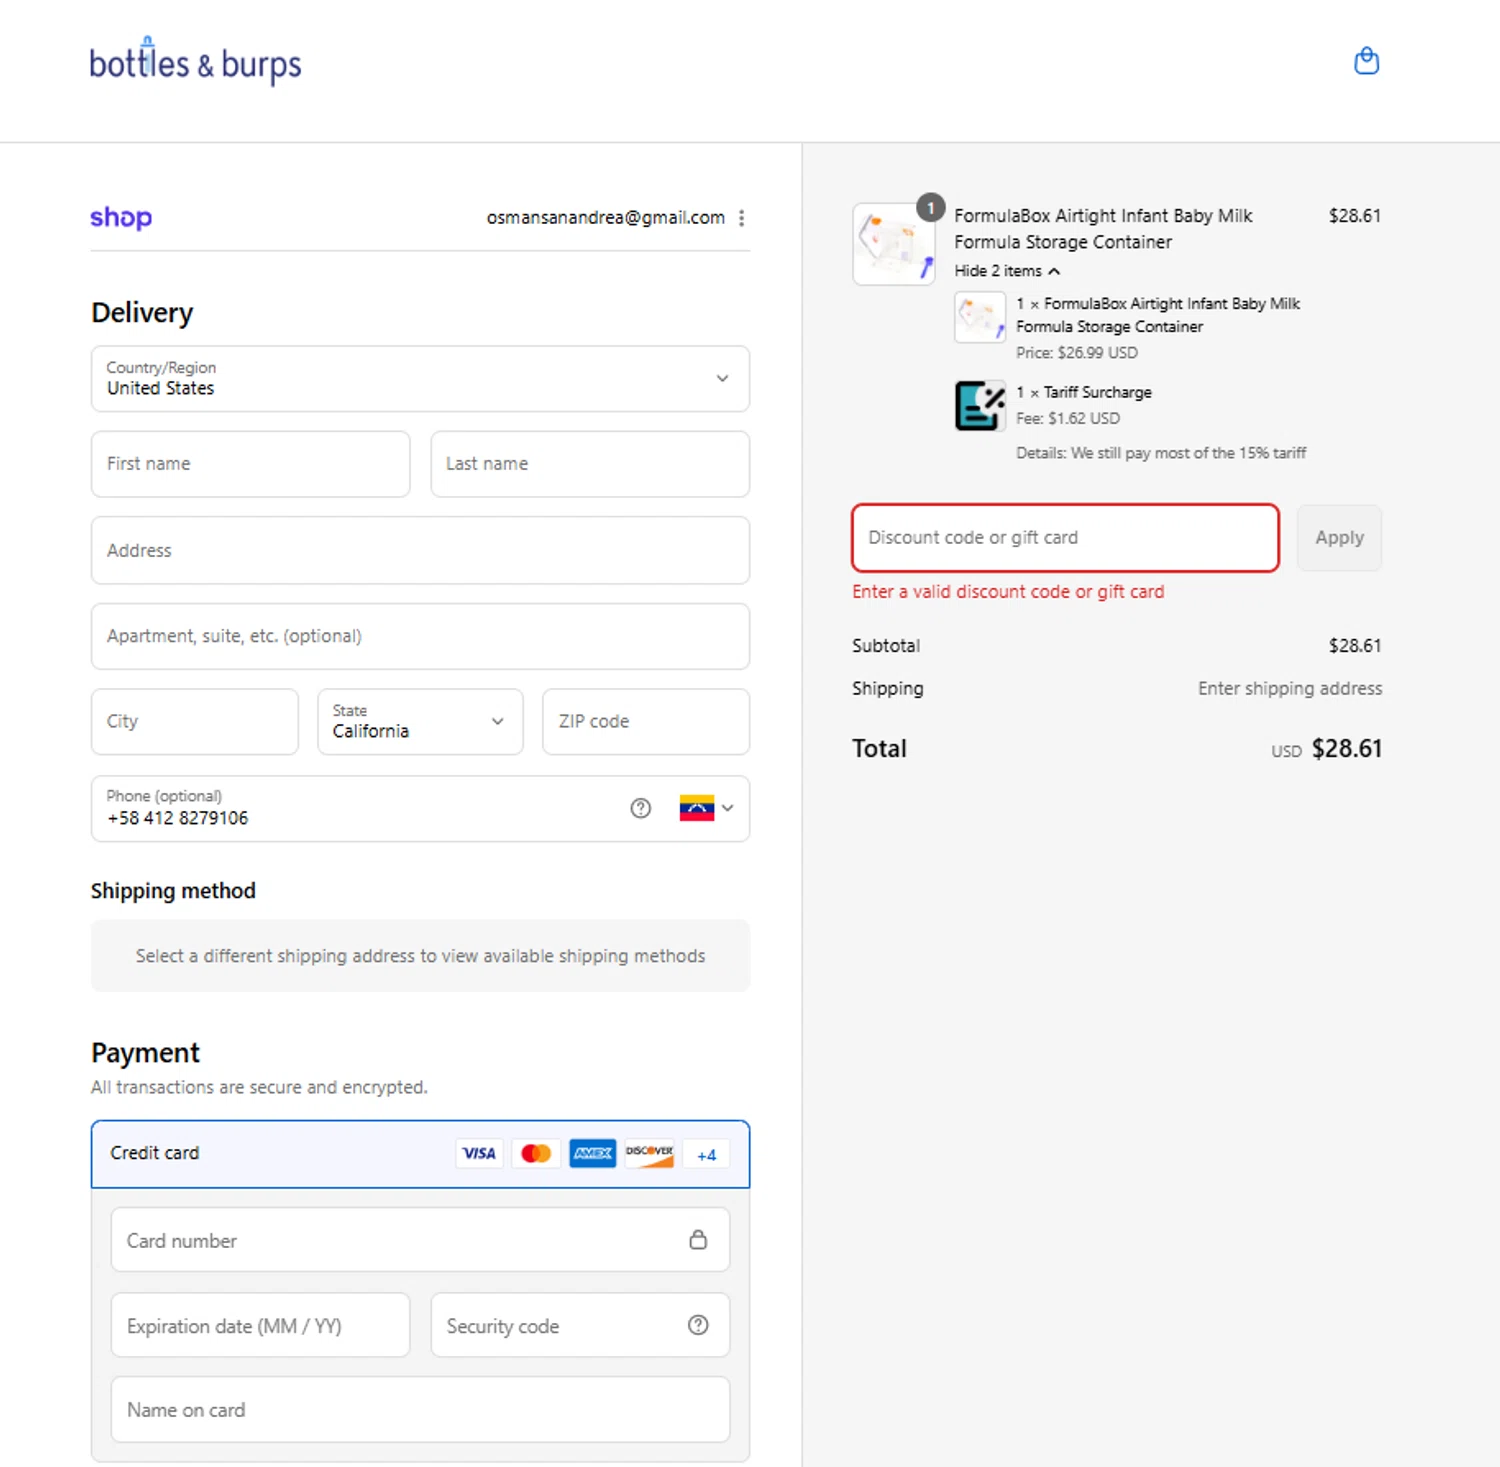Click the shipping methods unavailable notice
The height and width of the screenshot is (1467, 1500).
pyautogui.click(x=420, y=956)
